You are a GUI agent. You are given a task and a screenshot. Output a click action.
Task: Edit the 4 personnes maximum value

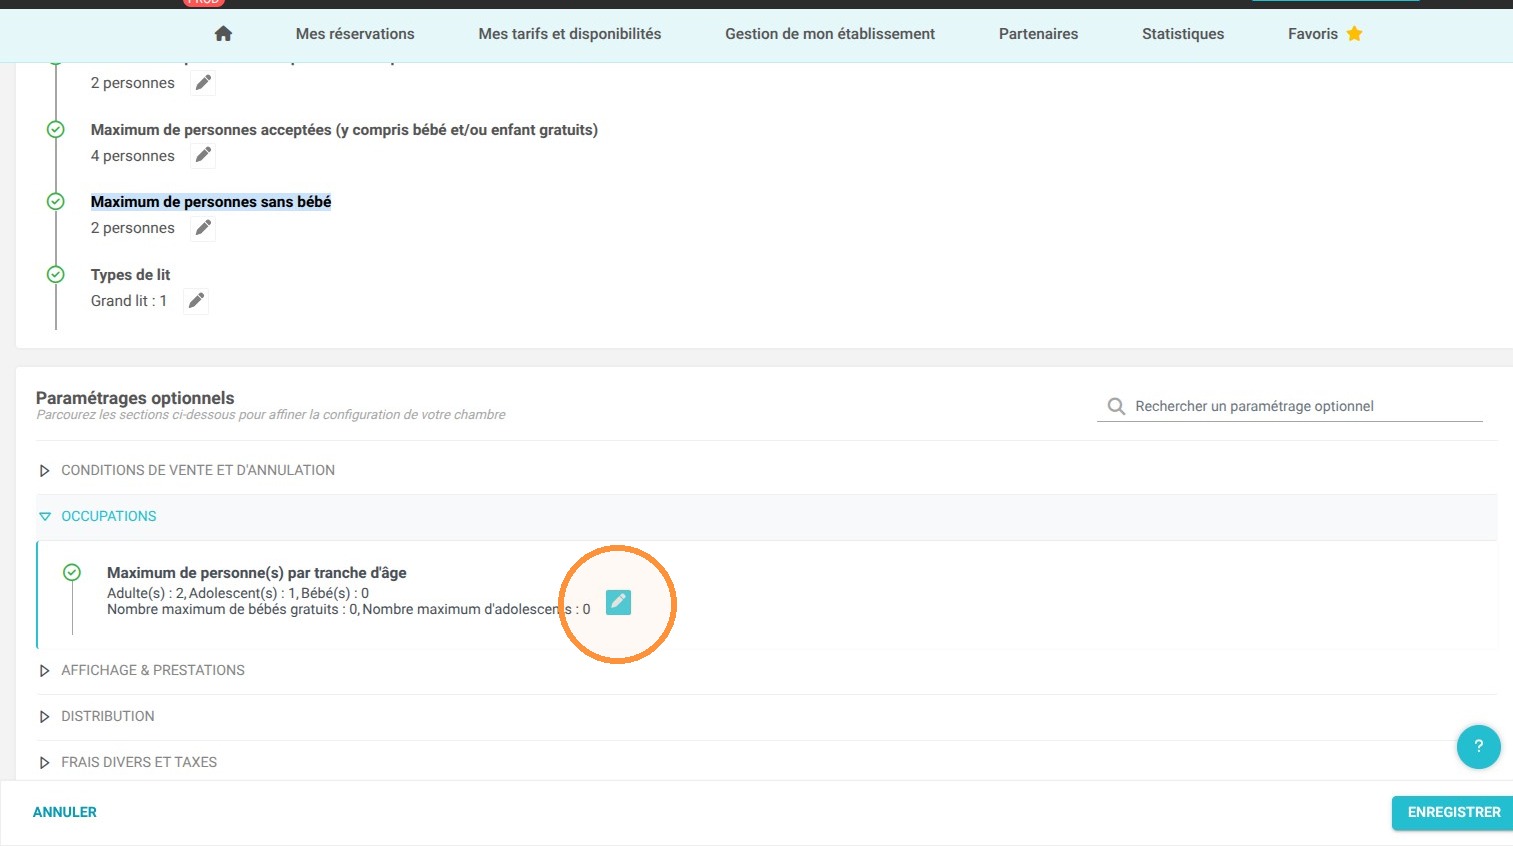click(203, 155)
